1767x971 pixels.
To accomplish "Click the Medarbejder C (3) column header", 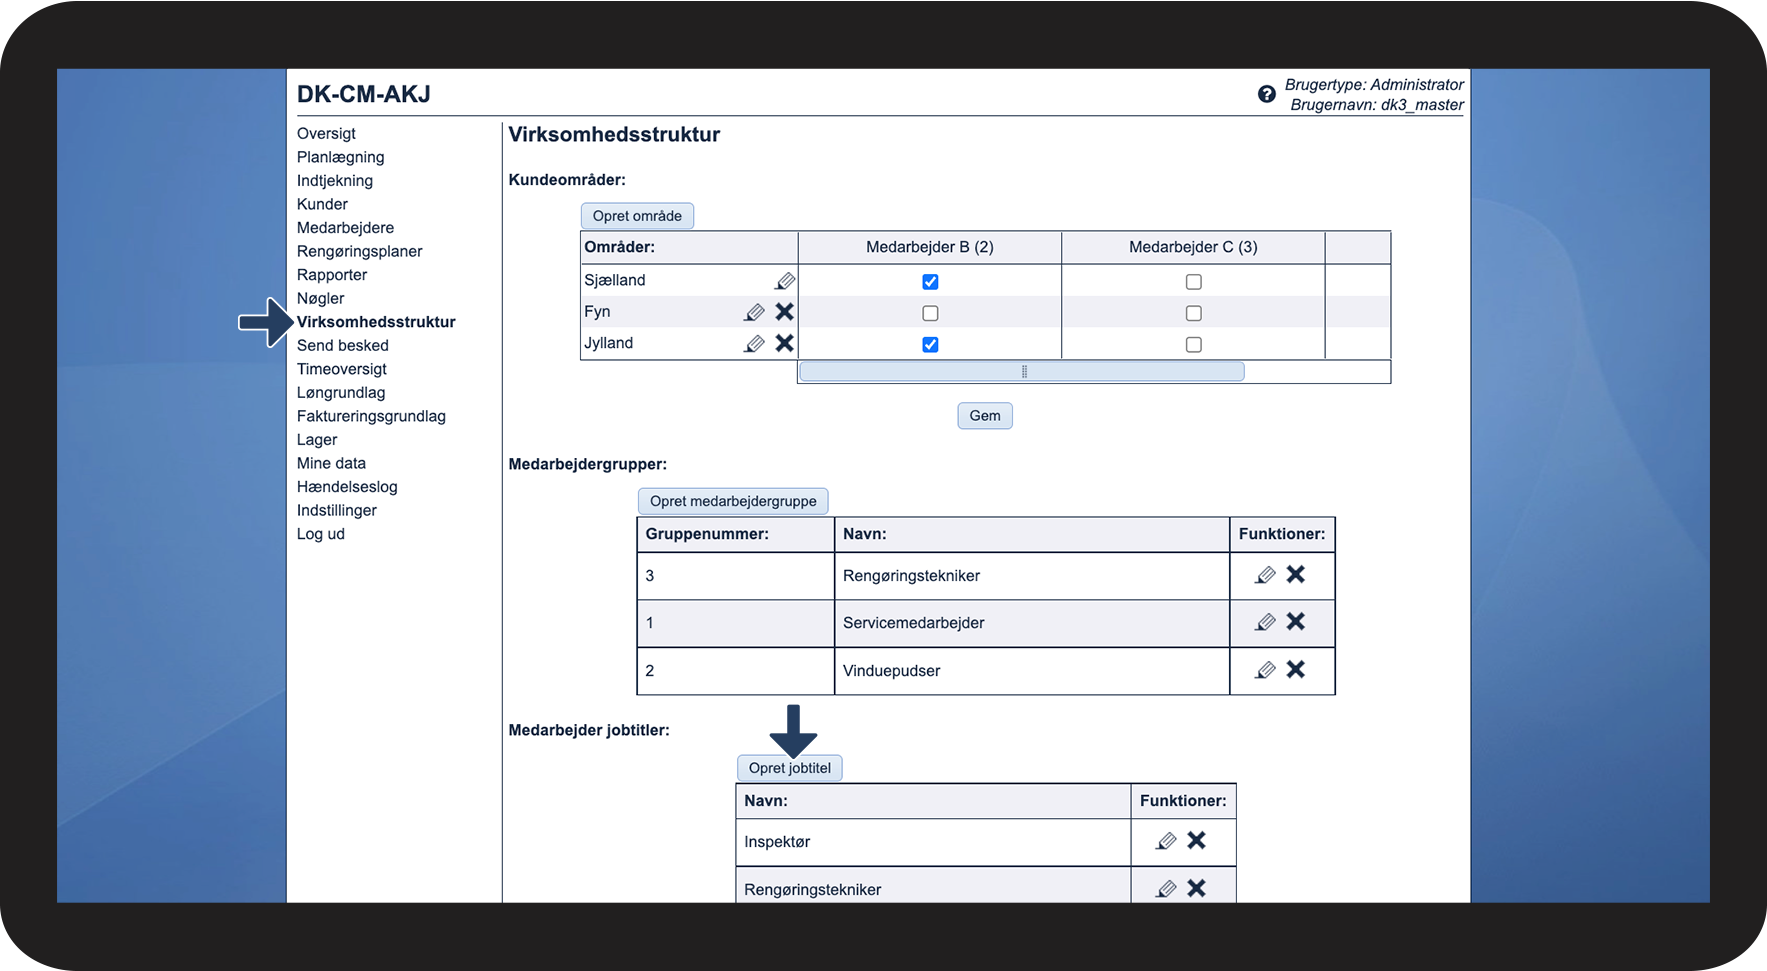I will [1193, 247].
